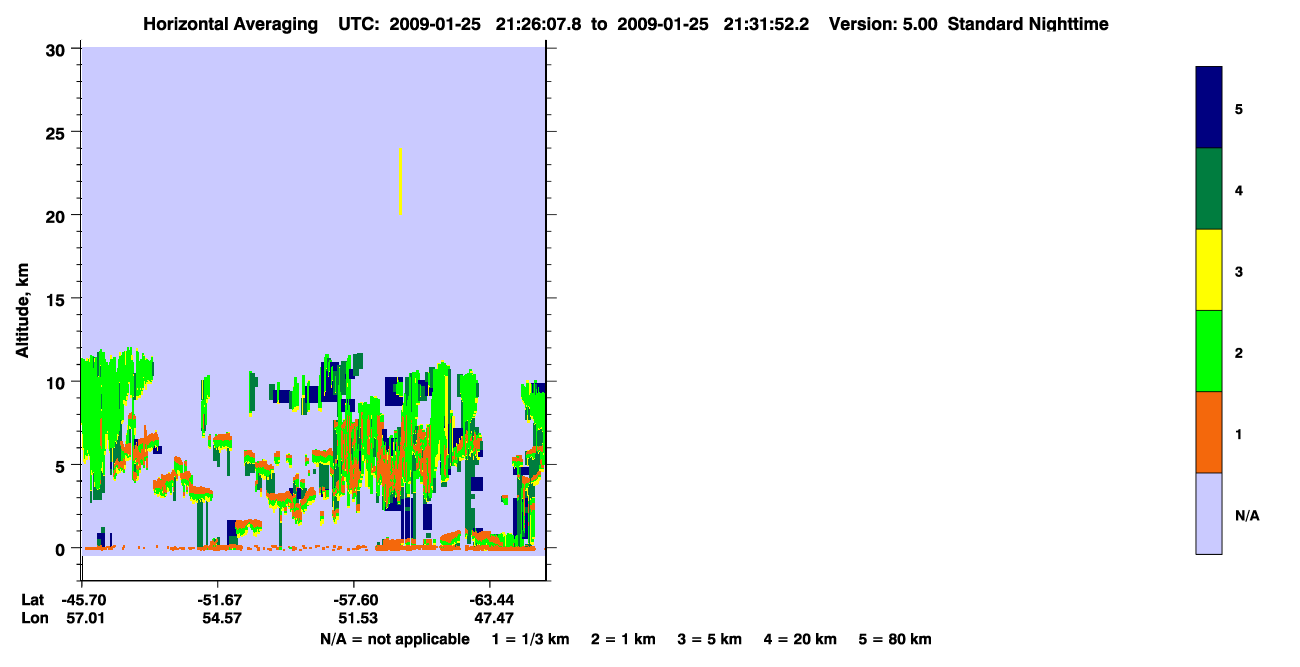Click the color bar label '5'
Image resolution: width=1300 pixels, height=667 pixels.
point(1239,109)
